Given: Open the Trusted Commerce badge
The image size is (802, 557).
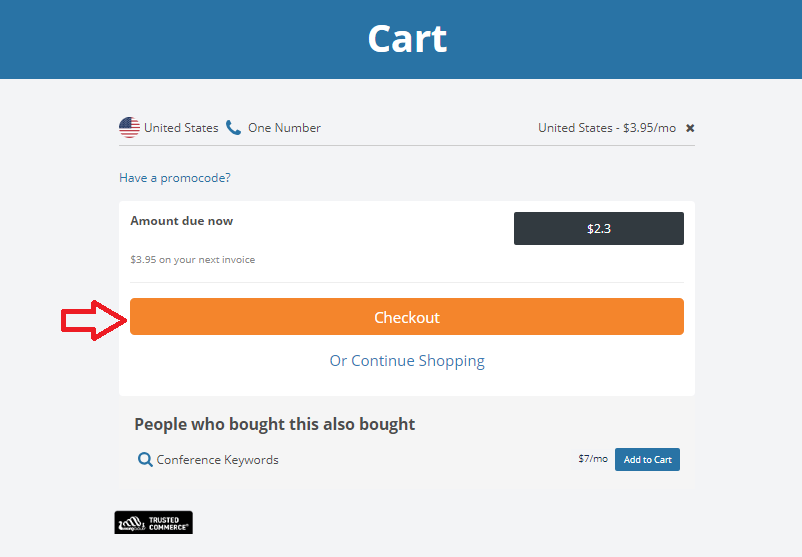Looking at the screenshot, I should point(154,522).
